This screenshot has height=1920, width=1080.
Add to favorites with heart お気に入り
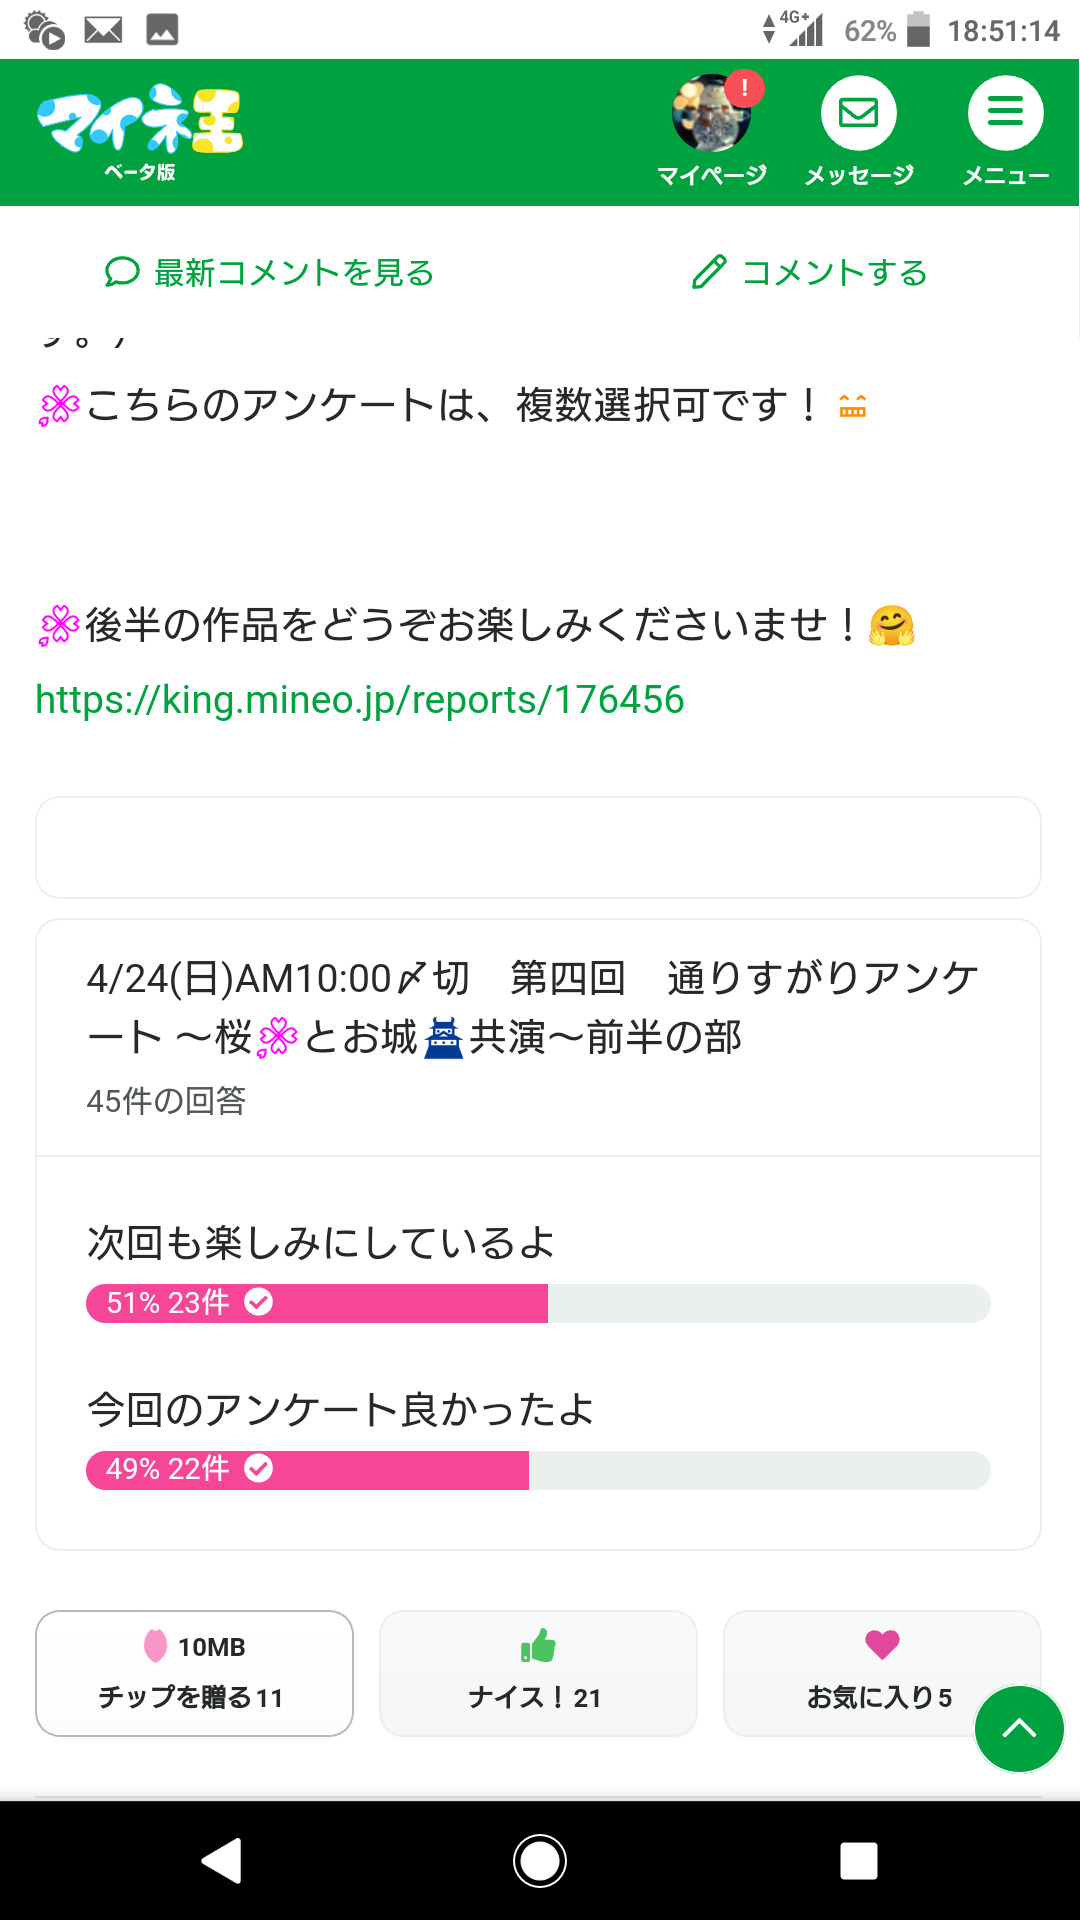click(880, 1673)
